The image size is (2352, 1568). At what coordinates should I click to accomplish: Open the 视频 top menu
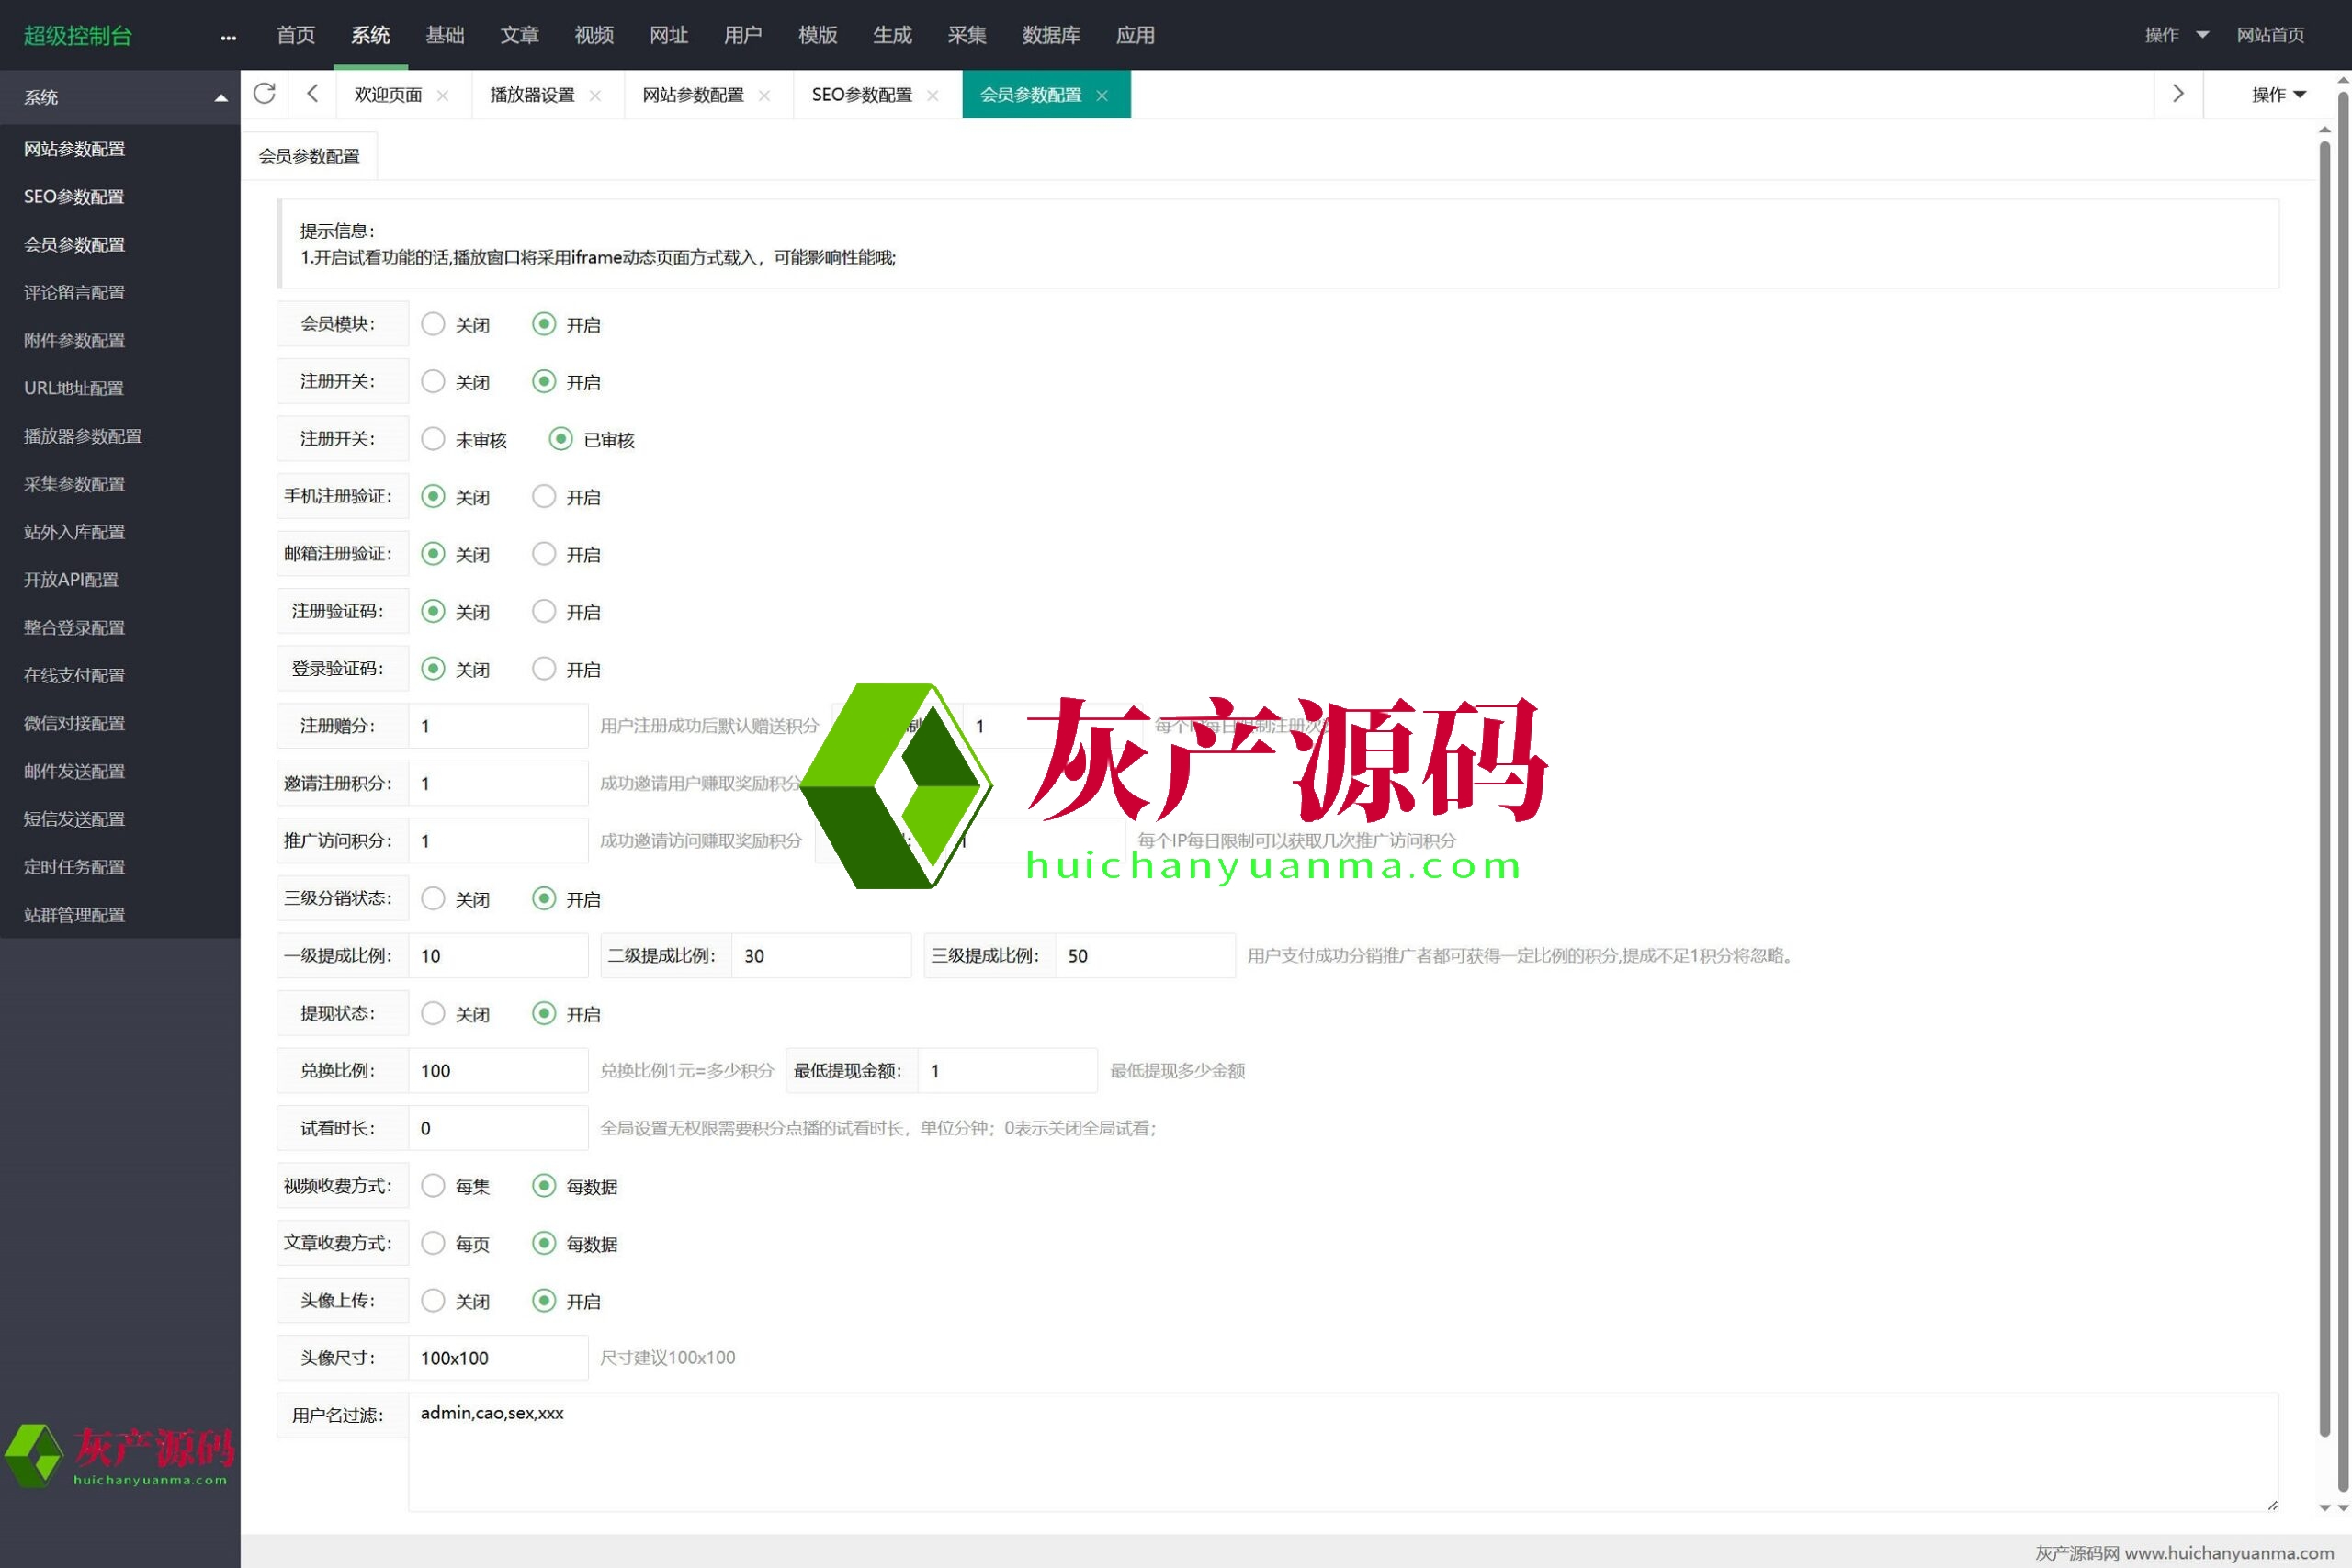click(x=594, y=35)
